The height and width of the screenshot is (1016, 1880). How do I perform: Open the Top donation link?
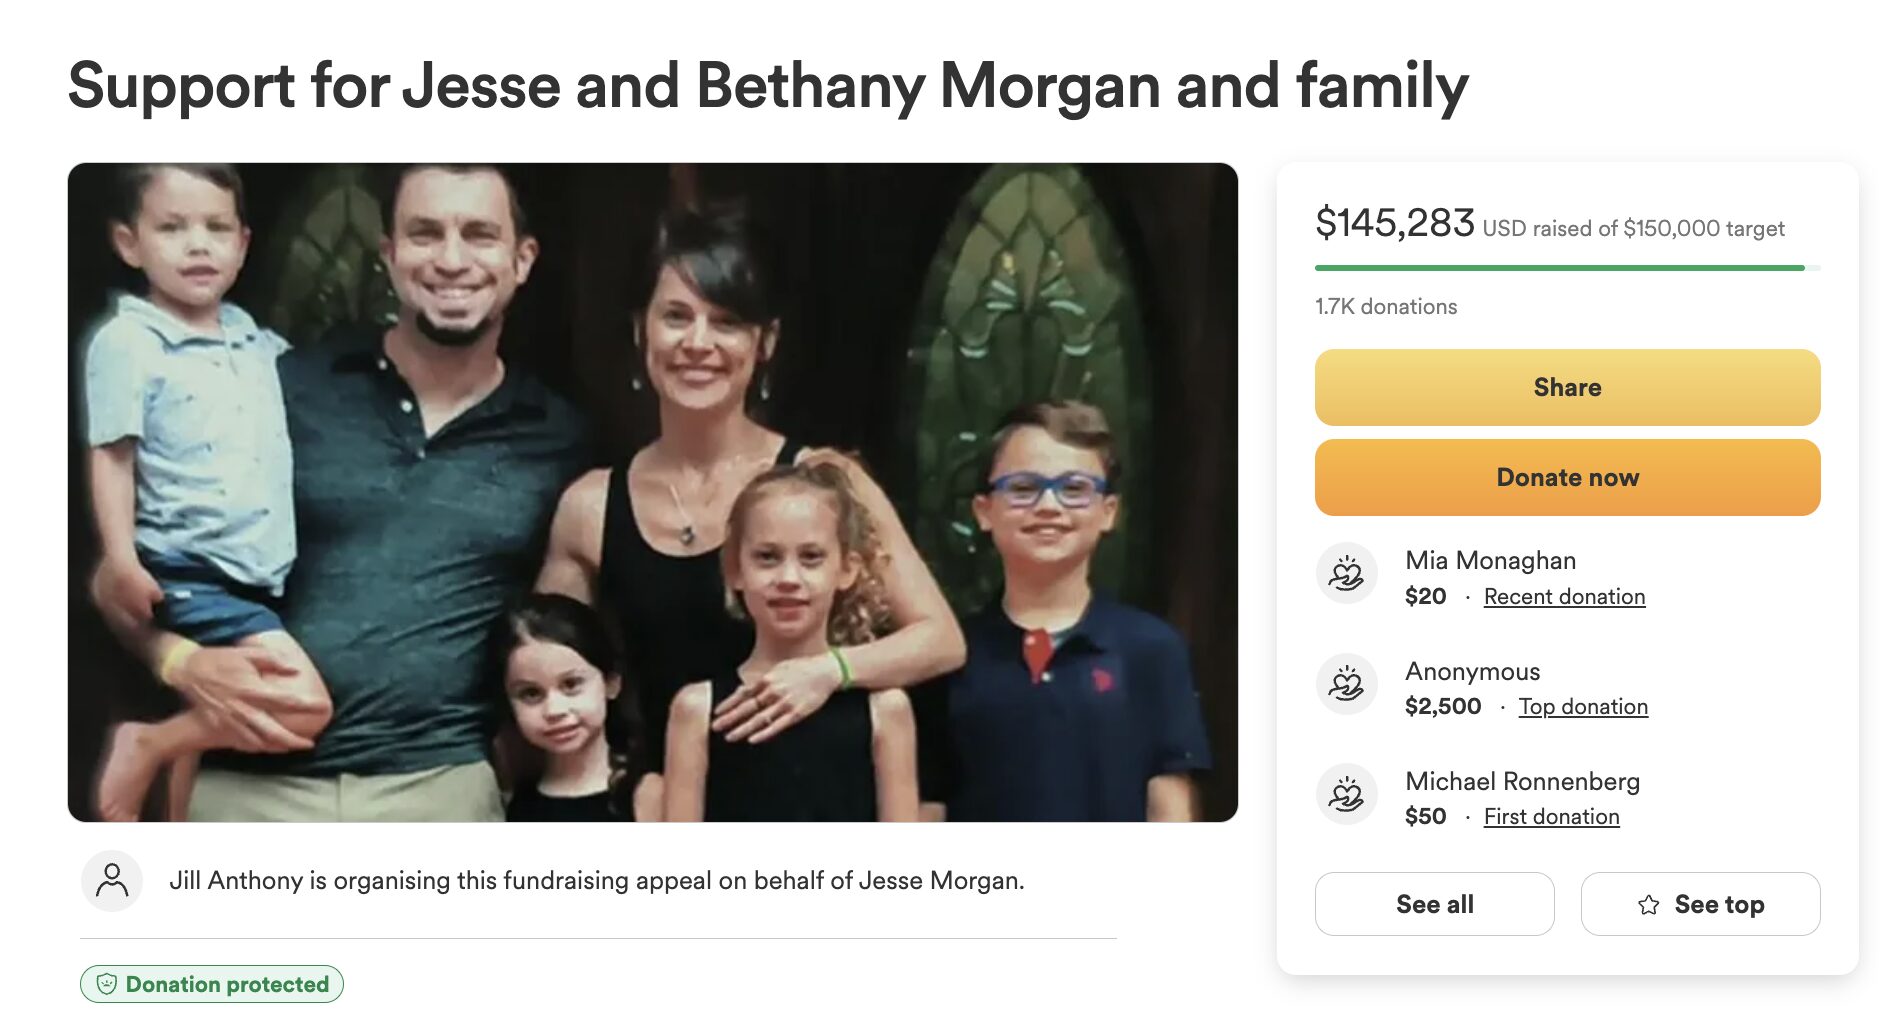pos(1583,707)
